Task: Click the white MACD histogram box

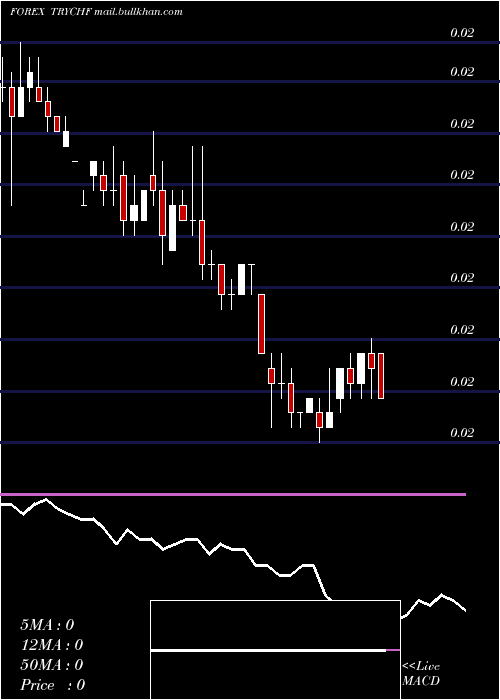Action: 275,650
